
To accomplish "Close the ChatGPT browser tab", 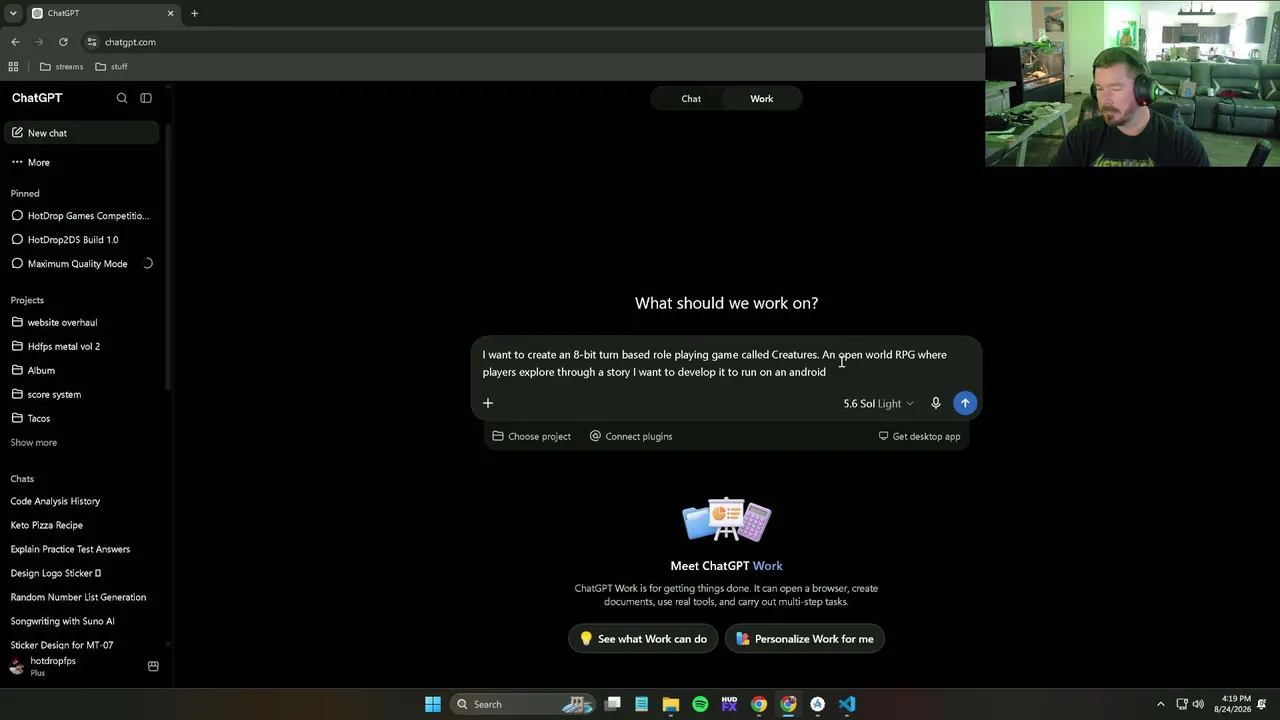I will click(x=170, y=13).
